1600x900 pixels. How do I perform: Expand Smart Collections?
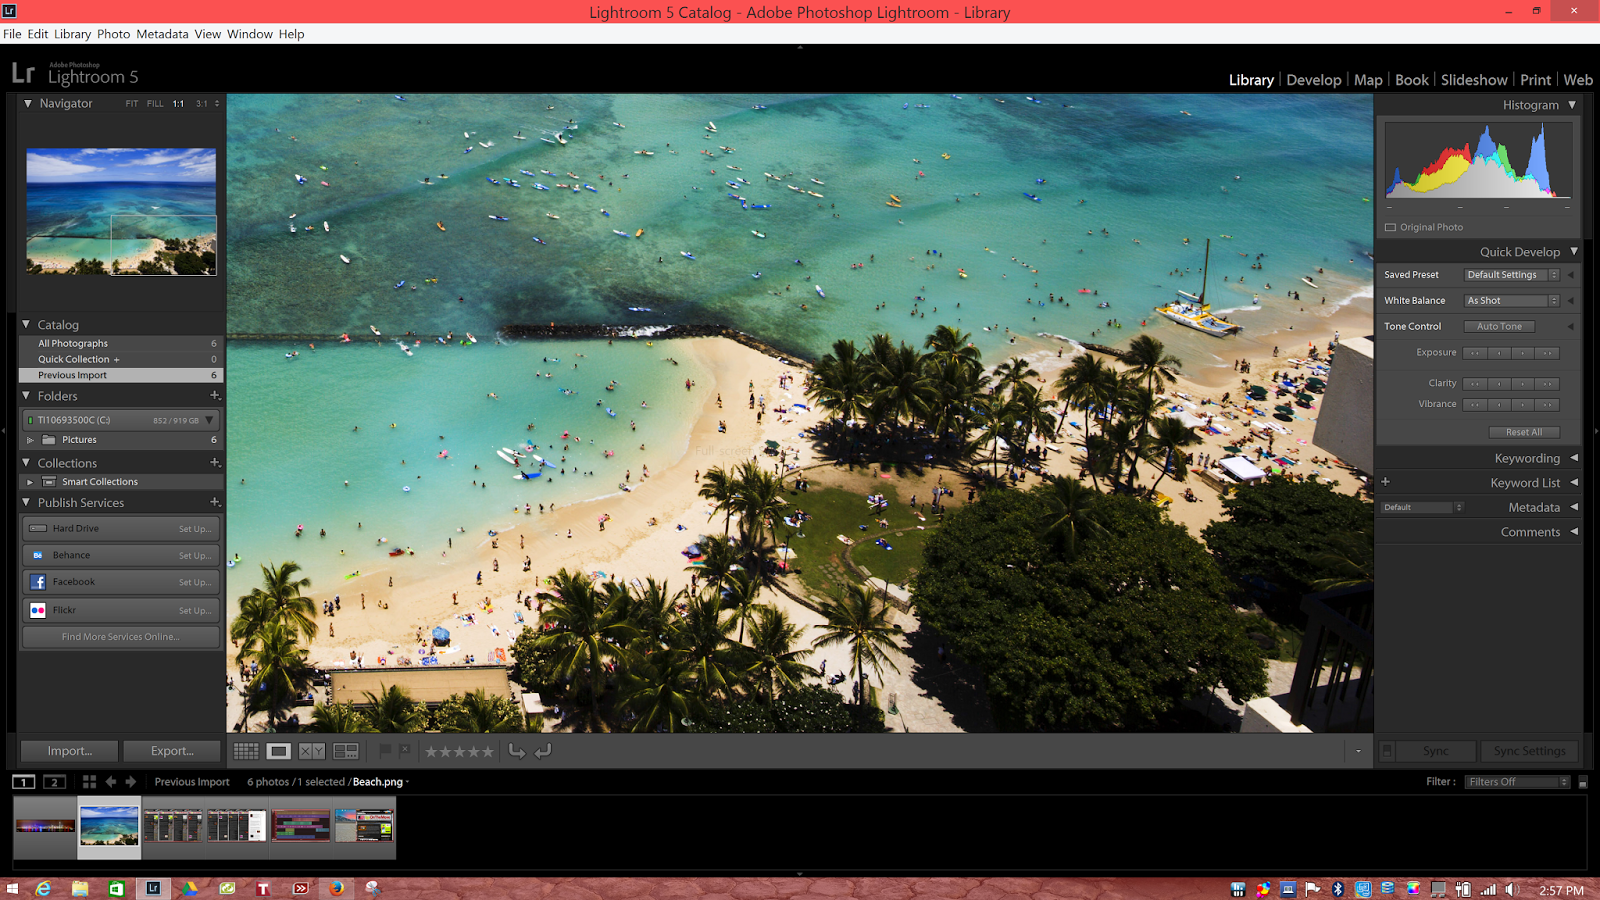[x=30, y=482]
